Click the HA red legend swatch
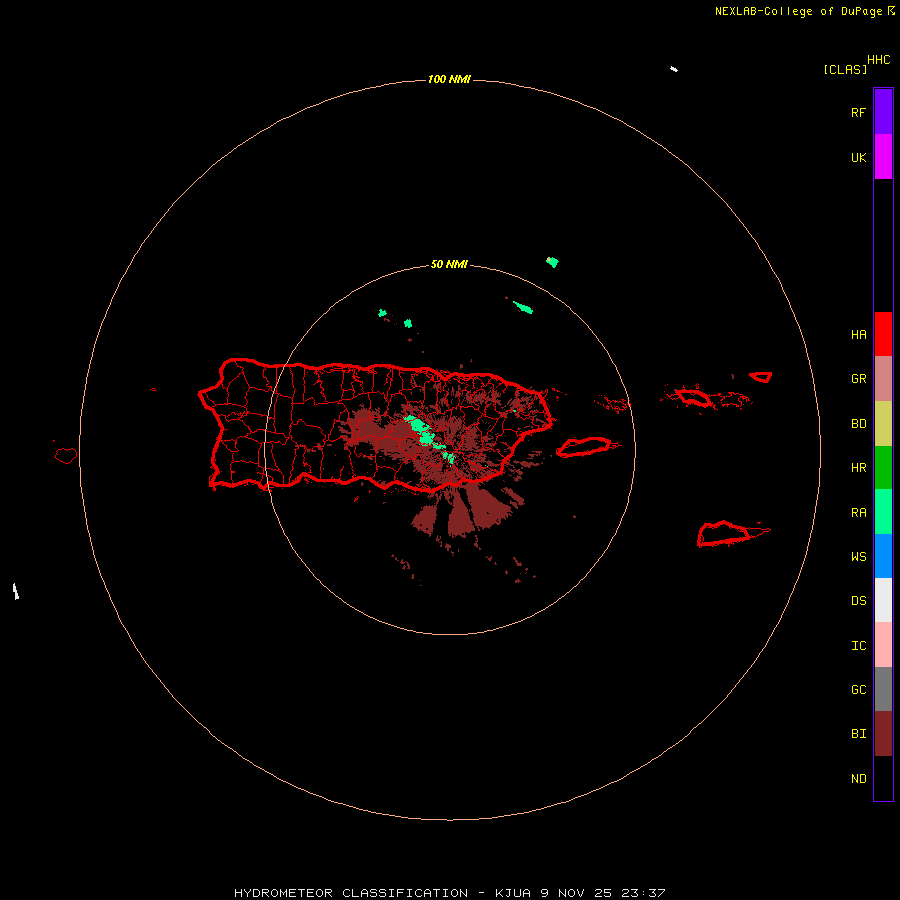 coord(883,334)
